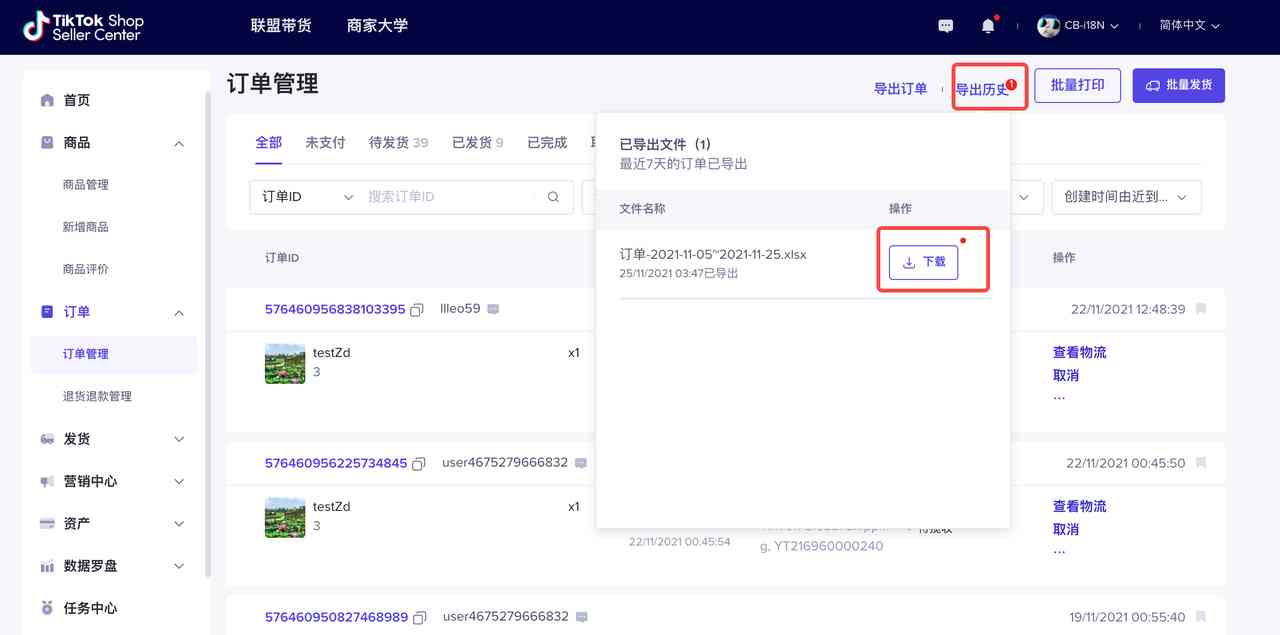Screen dimensions: 1280x635
Task: Click the 批量发货 button
Action: tap(1178, 86)
